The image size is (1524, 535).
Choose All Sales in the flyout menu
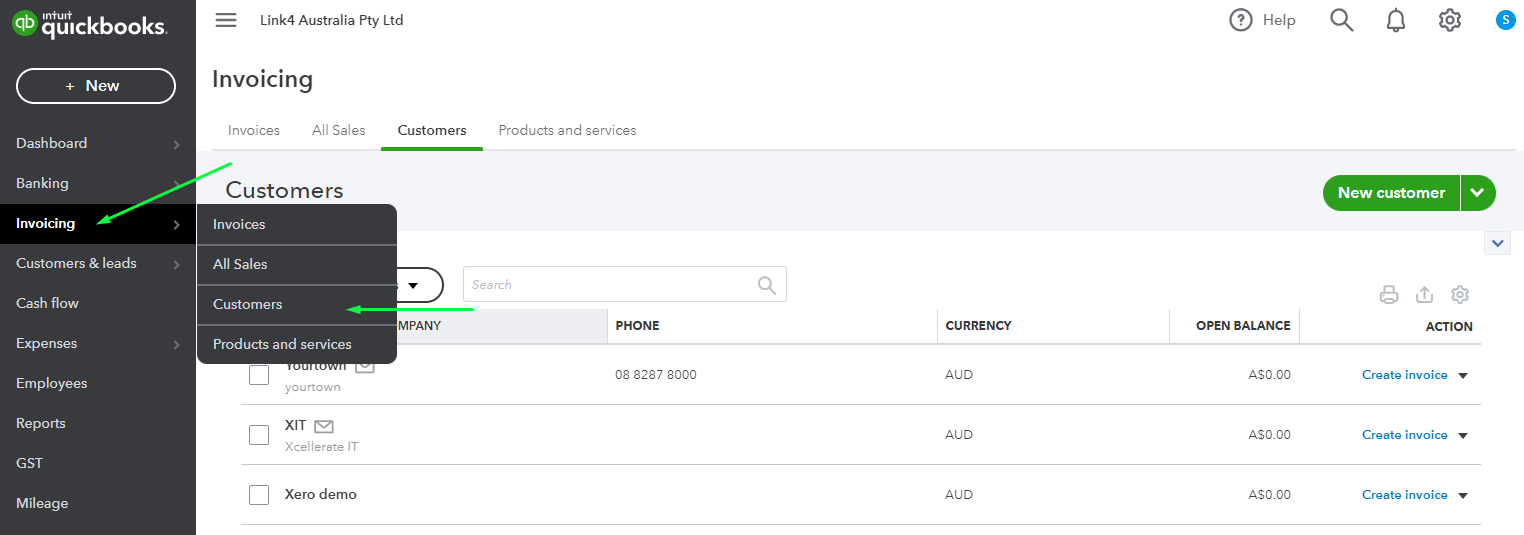tap(297, 264)
